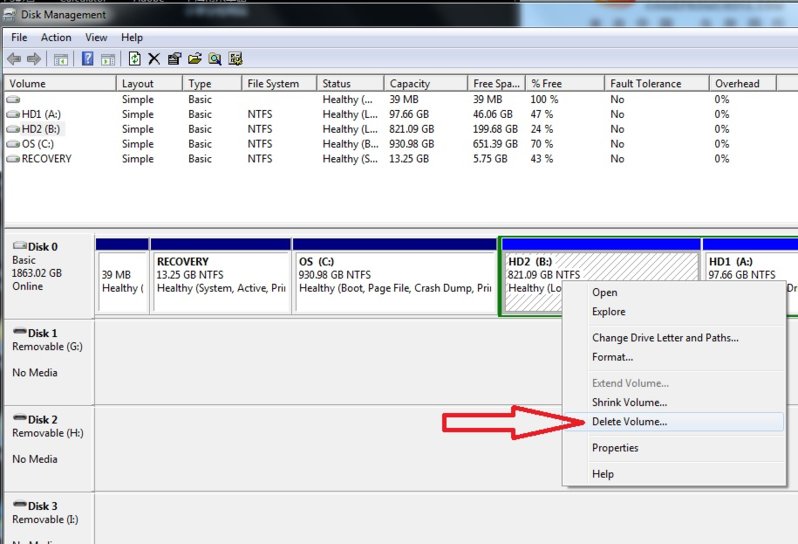Click the Properties toolbar icon
Image resolution: width=798 pixels, height=544 pixels.
coord(175,59)
